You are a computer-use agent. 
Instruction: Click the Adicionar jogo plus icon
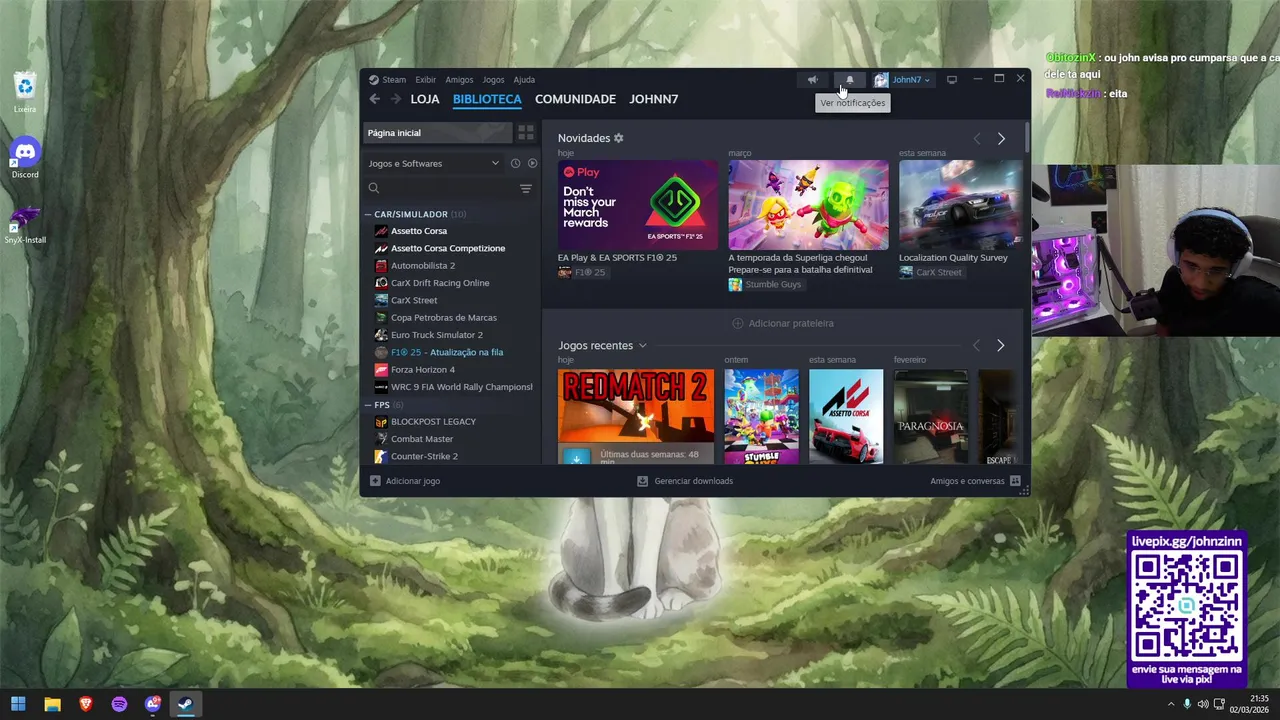375,481
